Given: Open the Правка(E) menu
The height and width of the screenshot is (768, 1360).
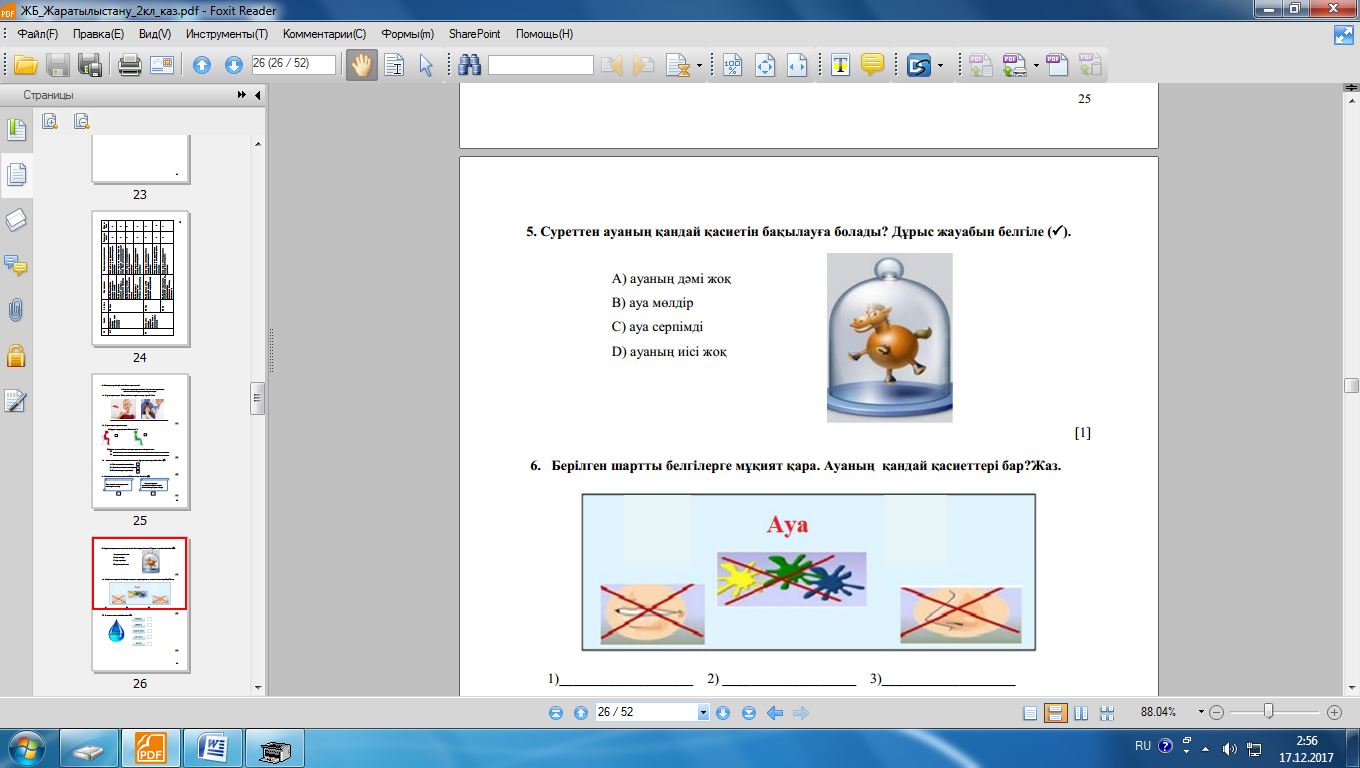Looking at the screenshot, I should (x=98, y=34).
